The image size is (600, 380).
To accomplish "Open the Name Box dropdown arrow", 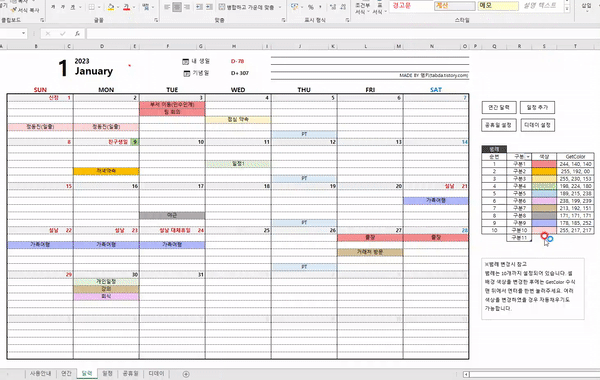I will [x=23, y=34].
